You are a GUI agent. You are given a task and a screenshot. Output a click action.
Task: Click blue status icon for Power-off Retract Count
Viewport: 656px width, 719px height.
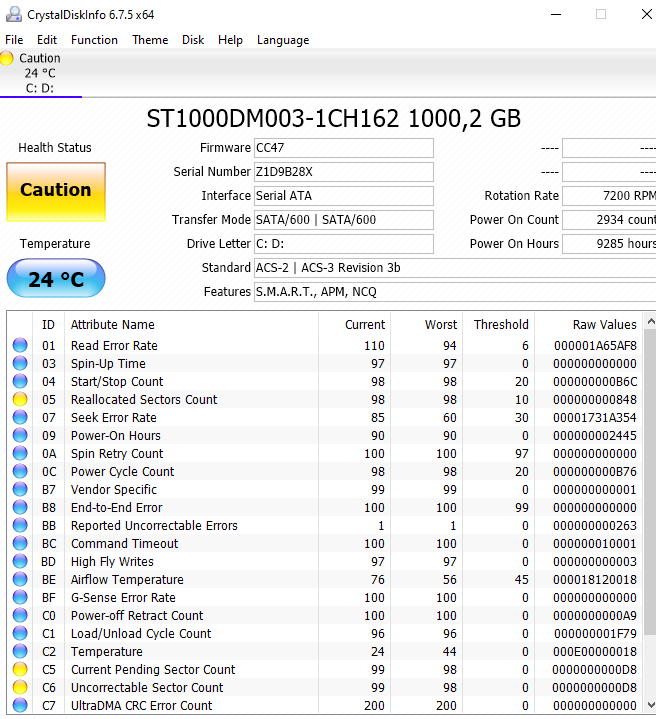click(x=20, y=615)
